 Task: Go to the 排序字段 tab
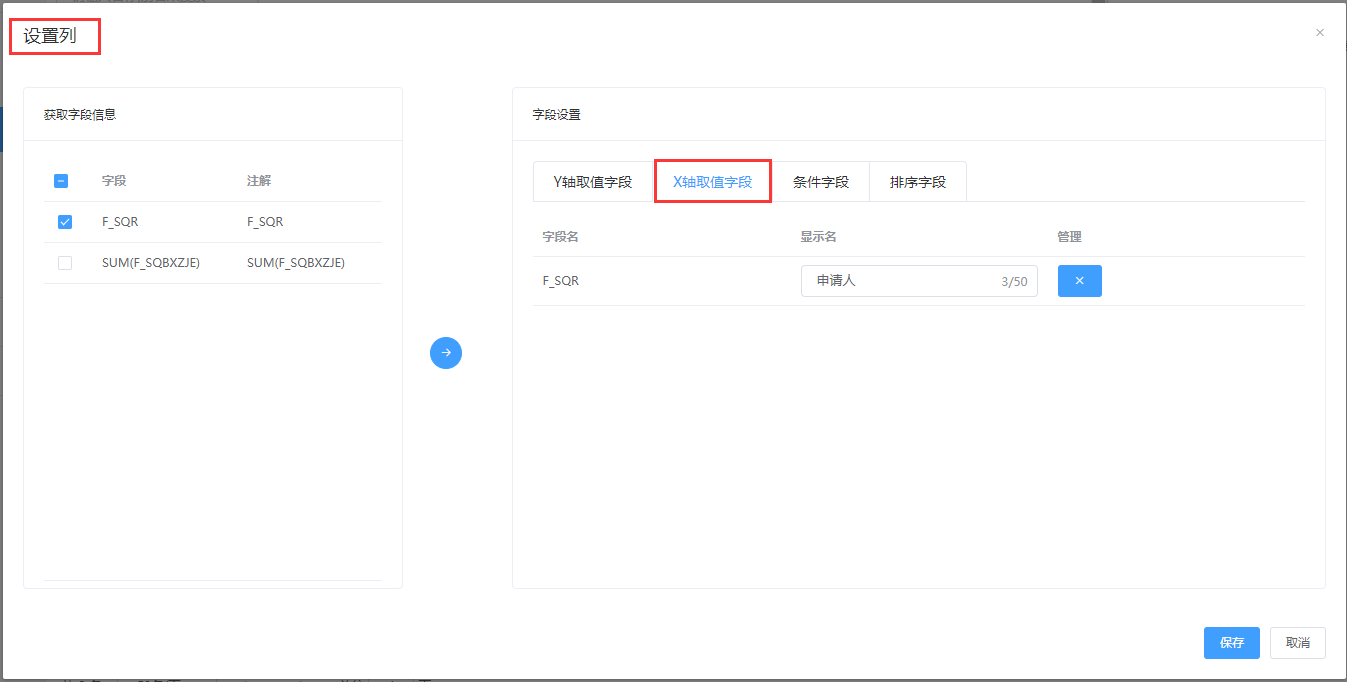pyautogui.click(x=917, y=182)
